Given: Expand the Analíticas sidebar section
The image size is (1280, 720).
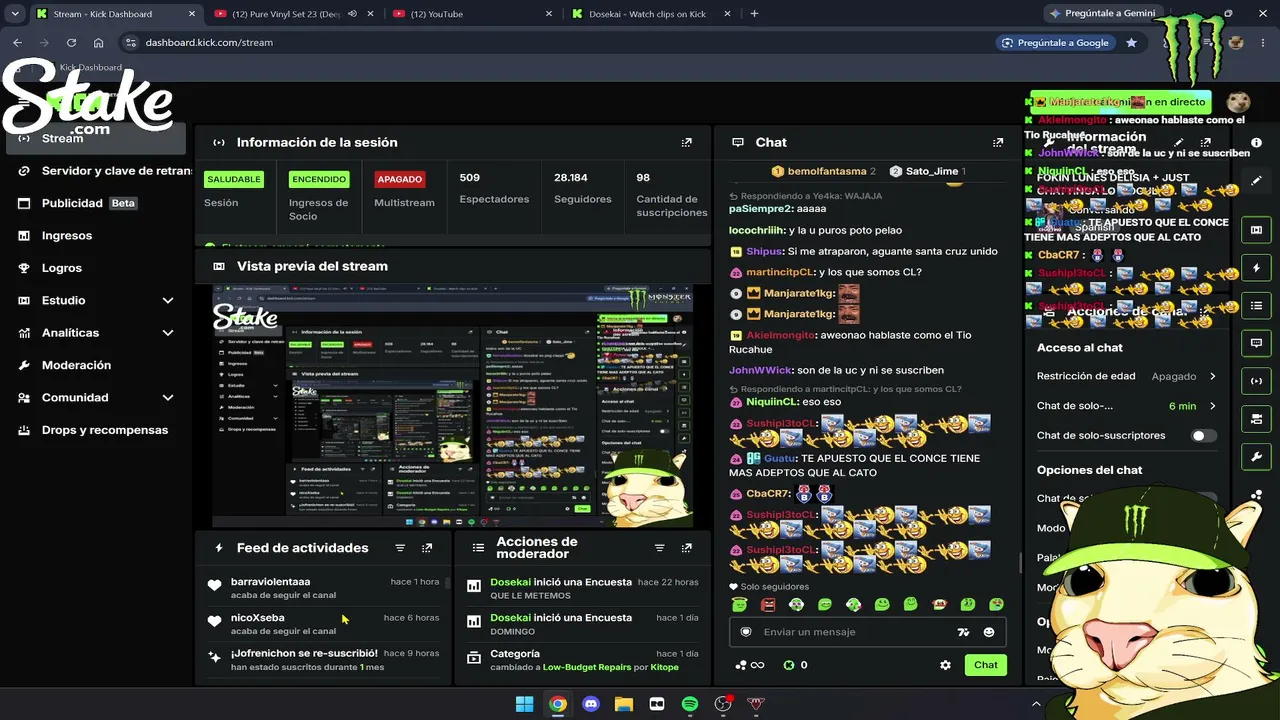Looking at the screenshot, I should click(x=168, y=333).
